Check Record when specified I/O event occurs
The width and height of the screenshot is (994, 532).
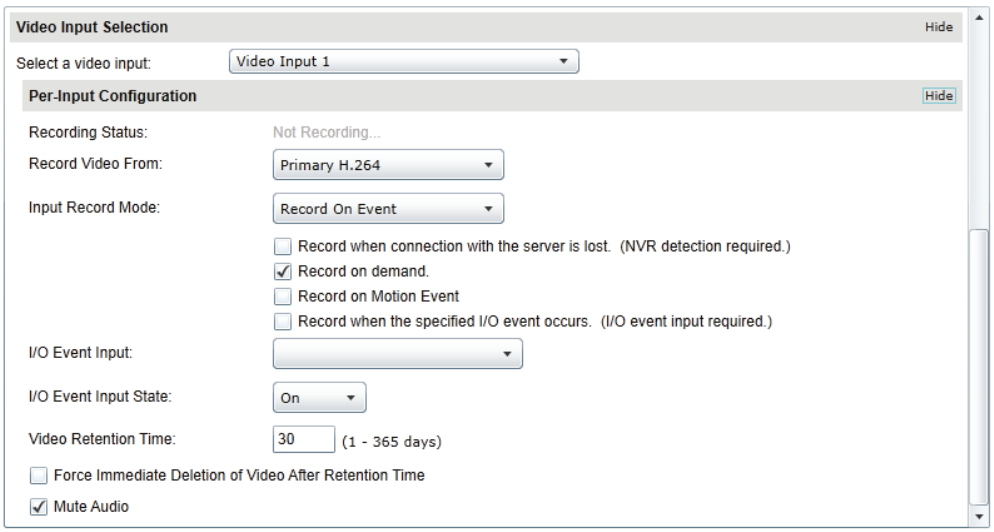[x=282, y=321]
